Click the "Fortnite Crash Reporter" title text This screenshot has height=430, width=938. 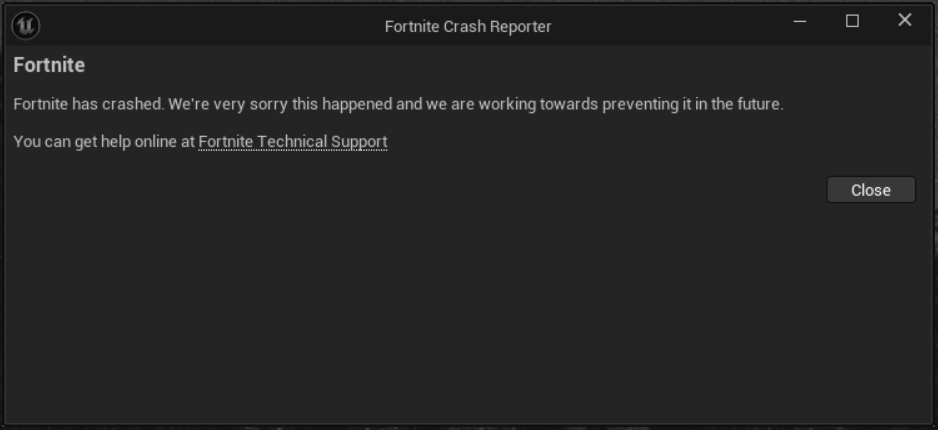pos(468,26)
